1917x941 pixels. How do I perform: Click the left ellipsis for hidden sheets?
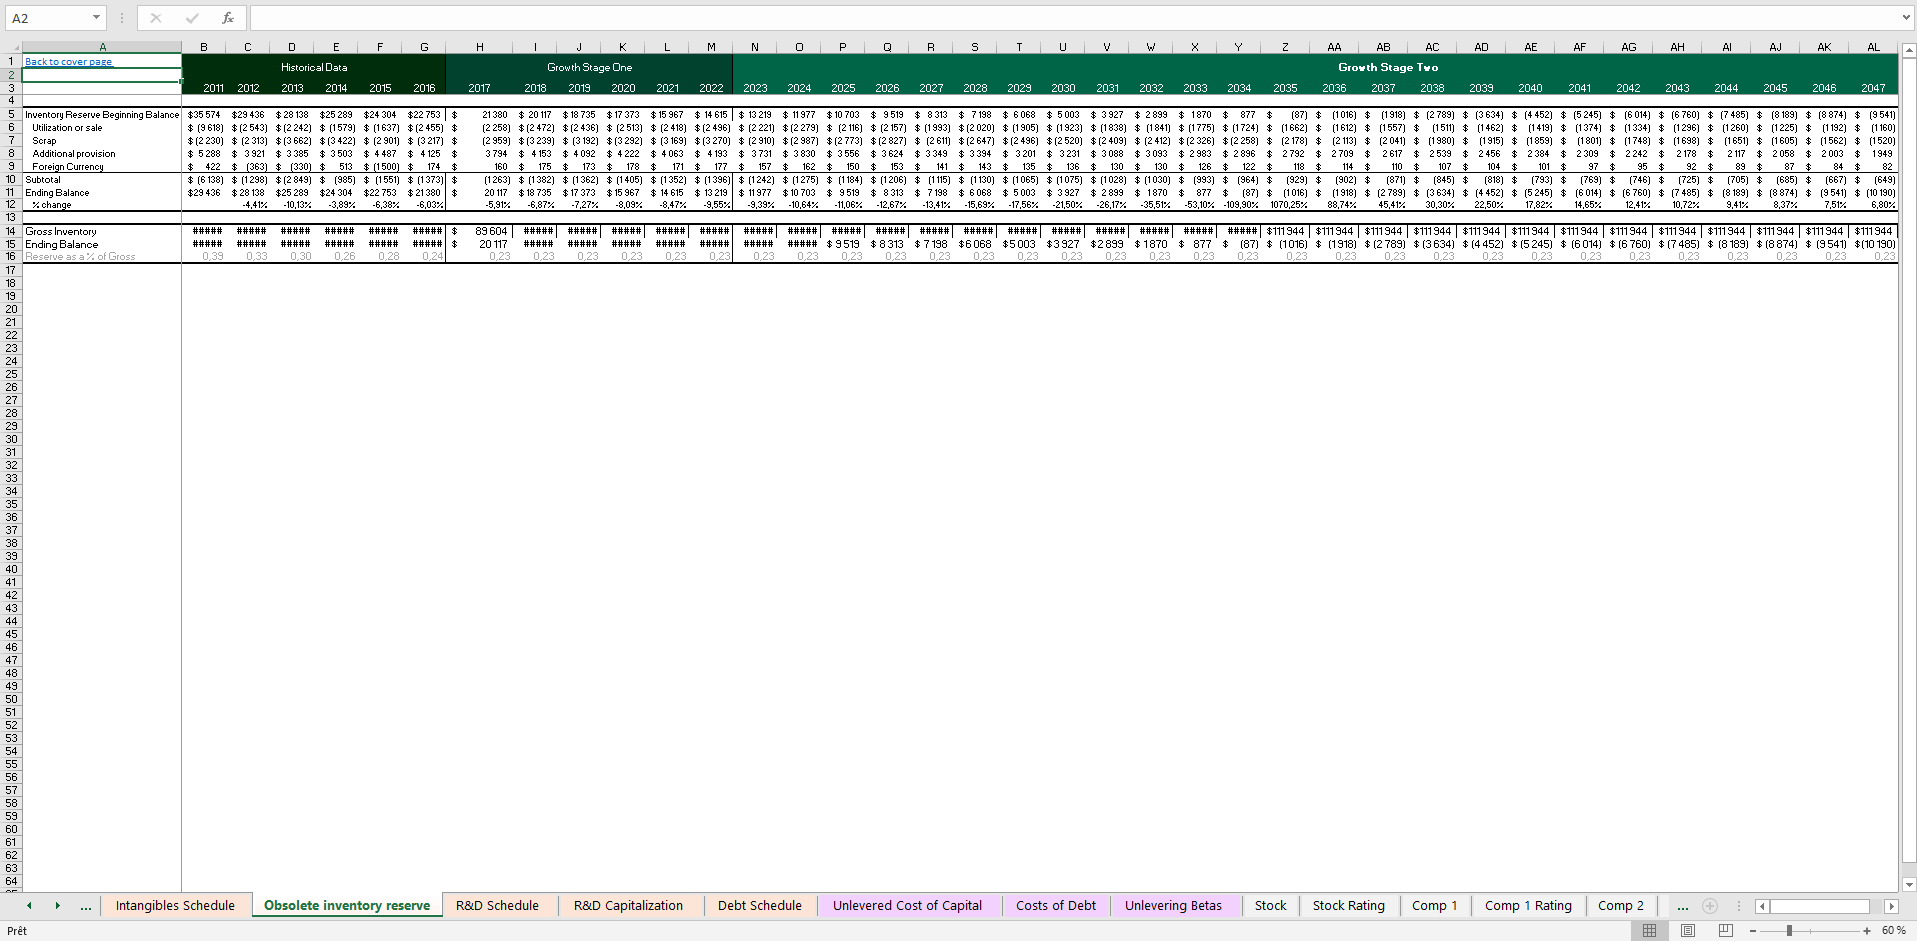[x=86, y=906]
